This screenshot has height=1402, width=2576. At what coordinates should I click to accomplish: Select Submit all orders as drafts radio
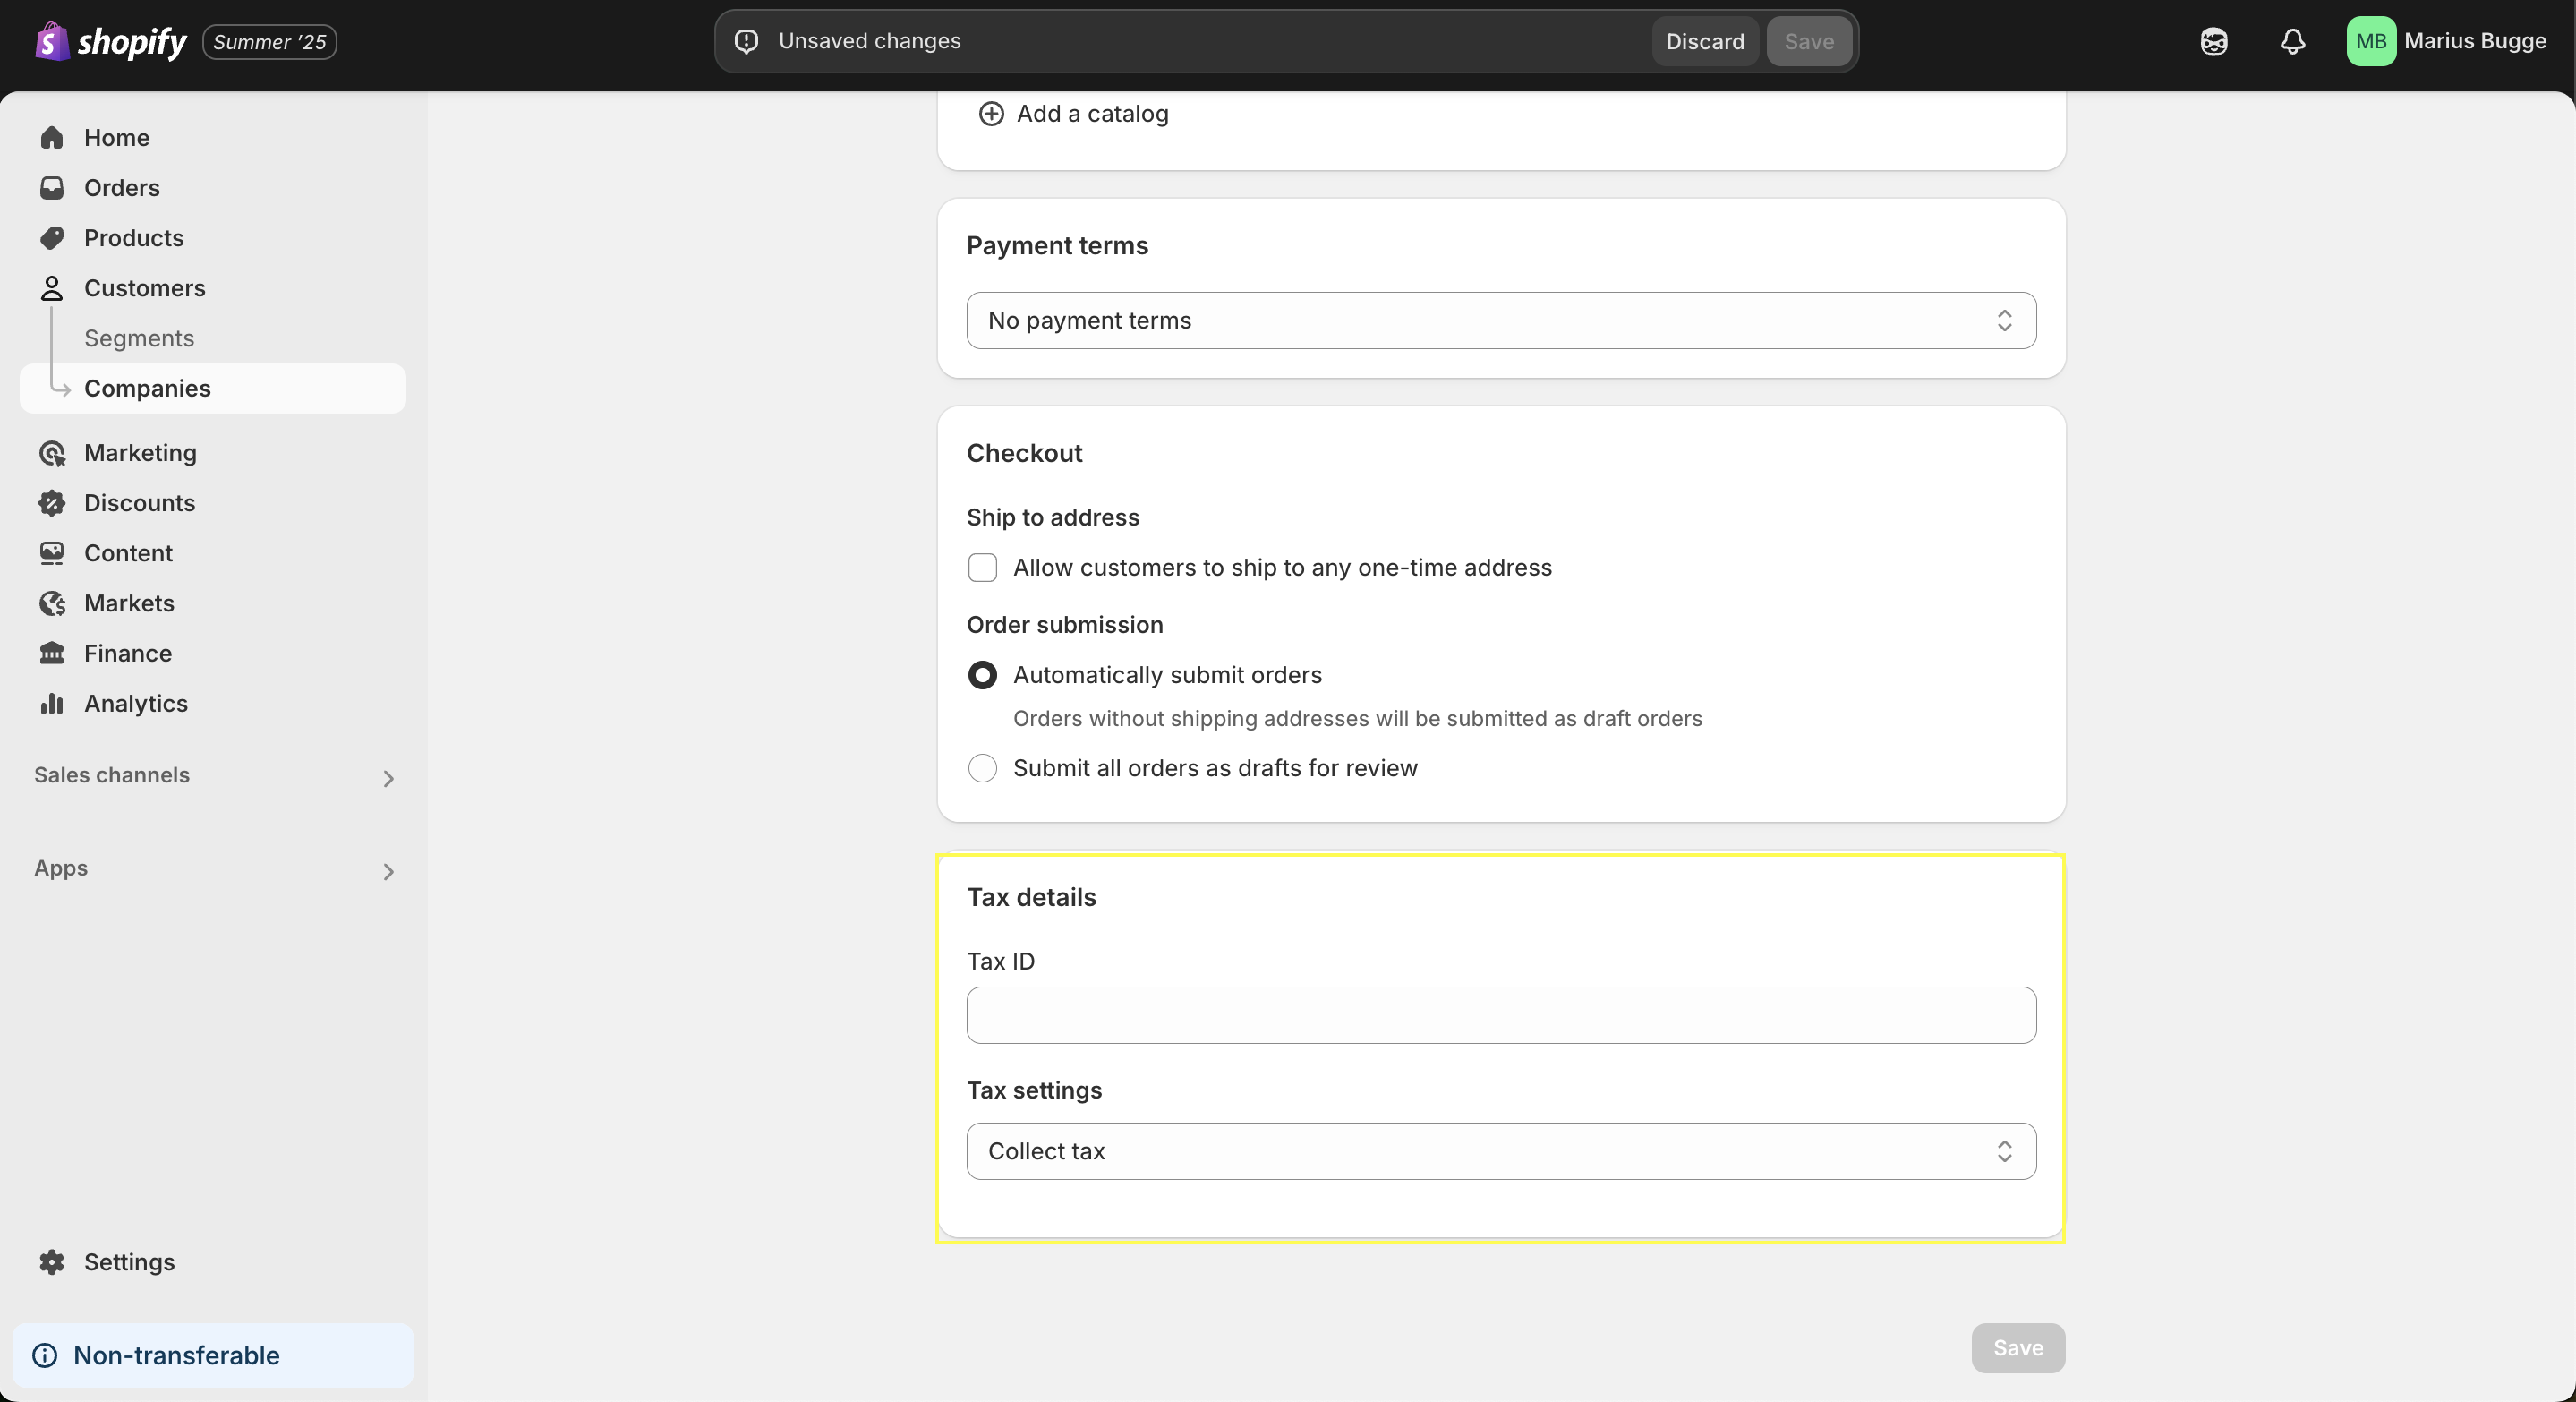(982, 768)
